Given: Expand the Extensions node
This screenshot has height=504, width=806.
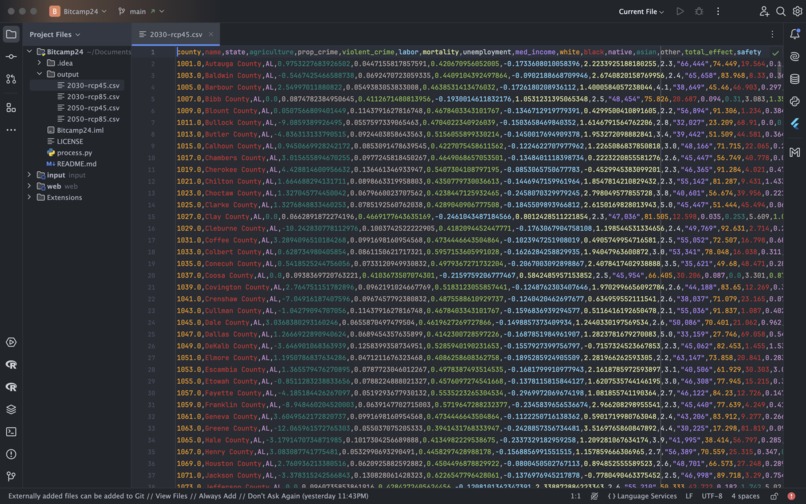Looking at the screenshot, I should (29, 197).
